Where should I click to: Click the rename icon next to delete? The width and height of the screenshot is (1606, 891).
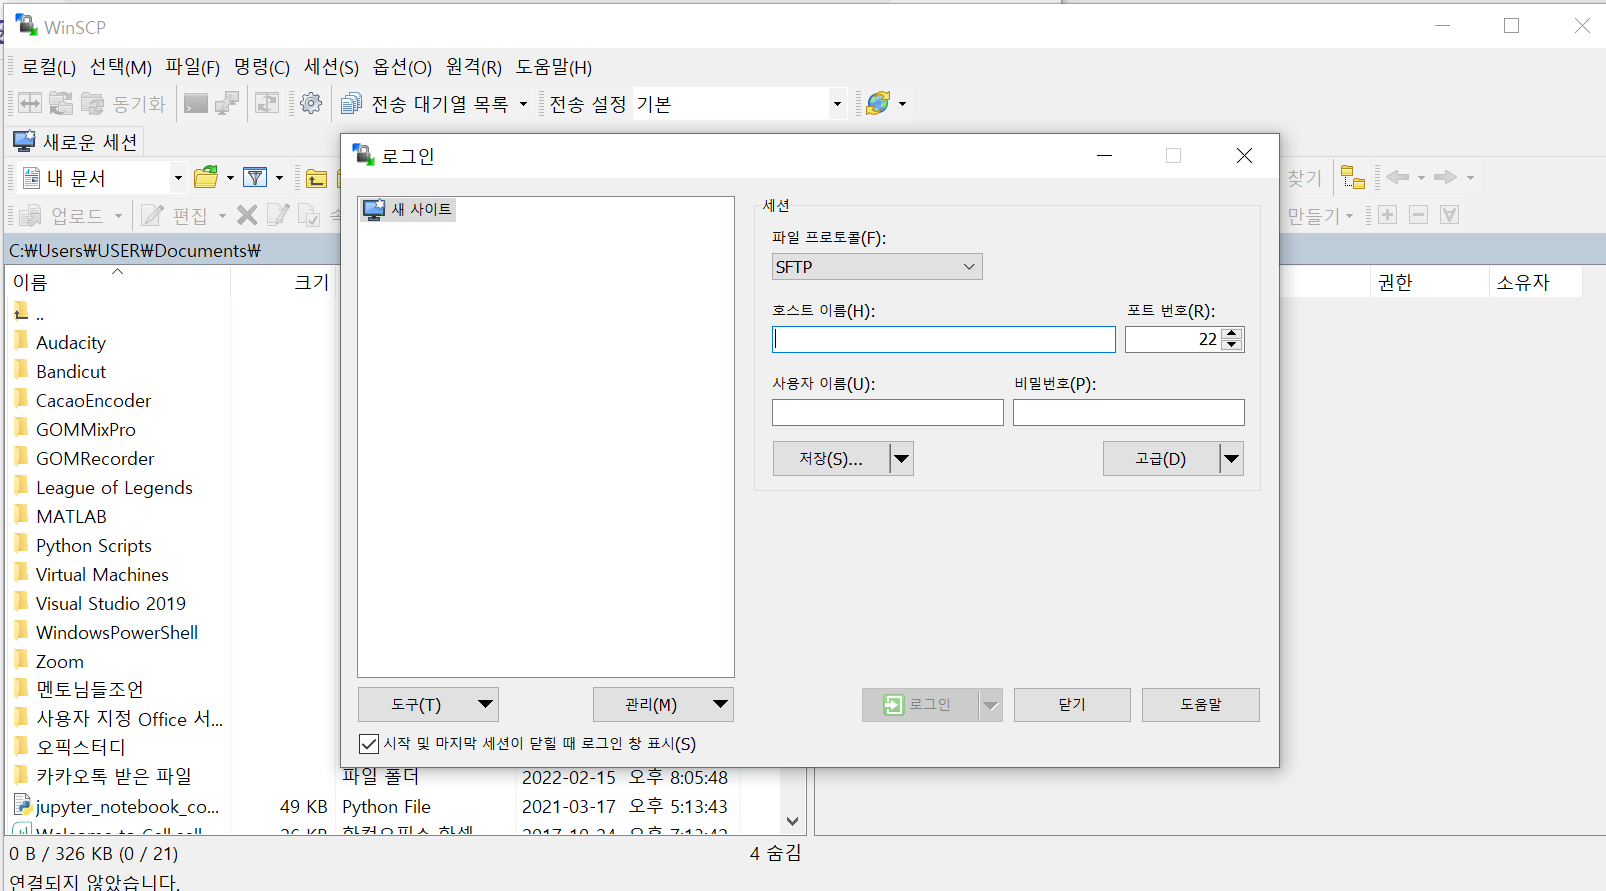point(278,215)
